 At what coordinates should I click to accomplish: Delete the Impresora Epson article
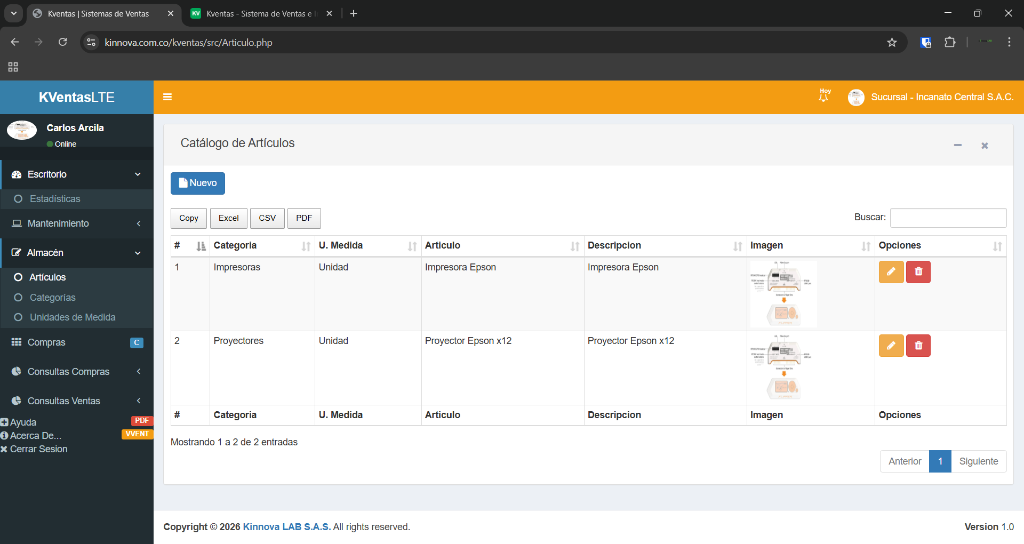pos(918,272)
